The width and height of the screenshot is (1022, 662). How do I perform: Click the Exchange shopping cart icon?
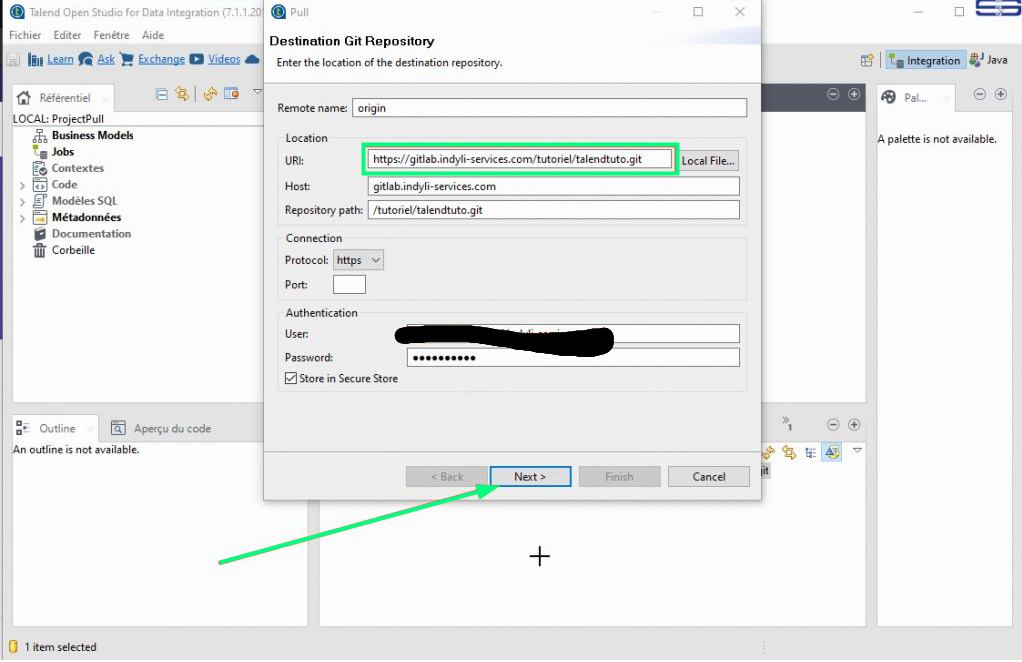coord(127,59)
